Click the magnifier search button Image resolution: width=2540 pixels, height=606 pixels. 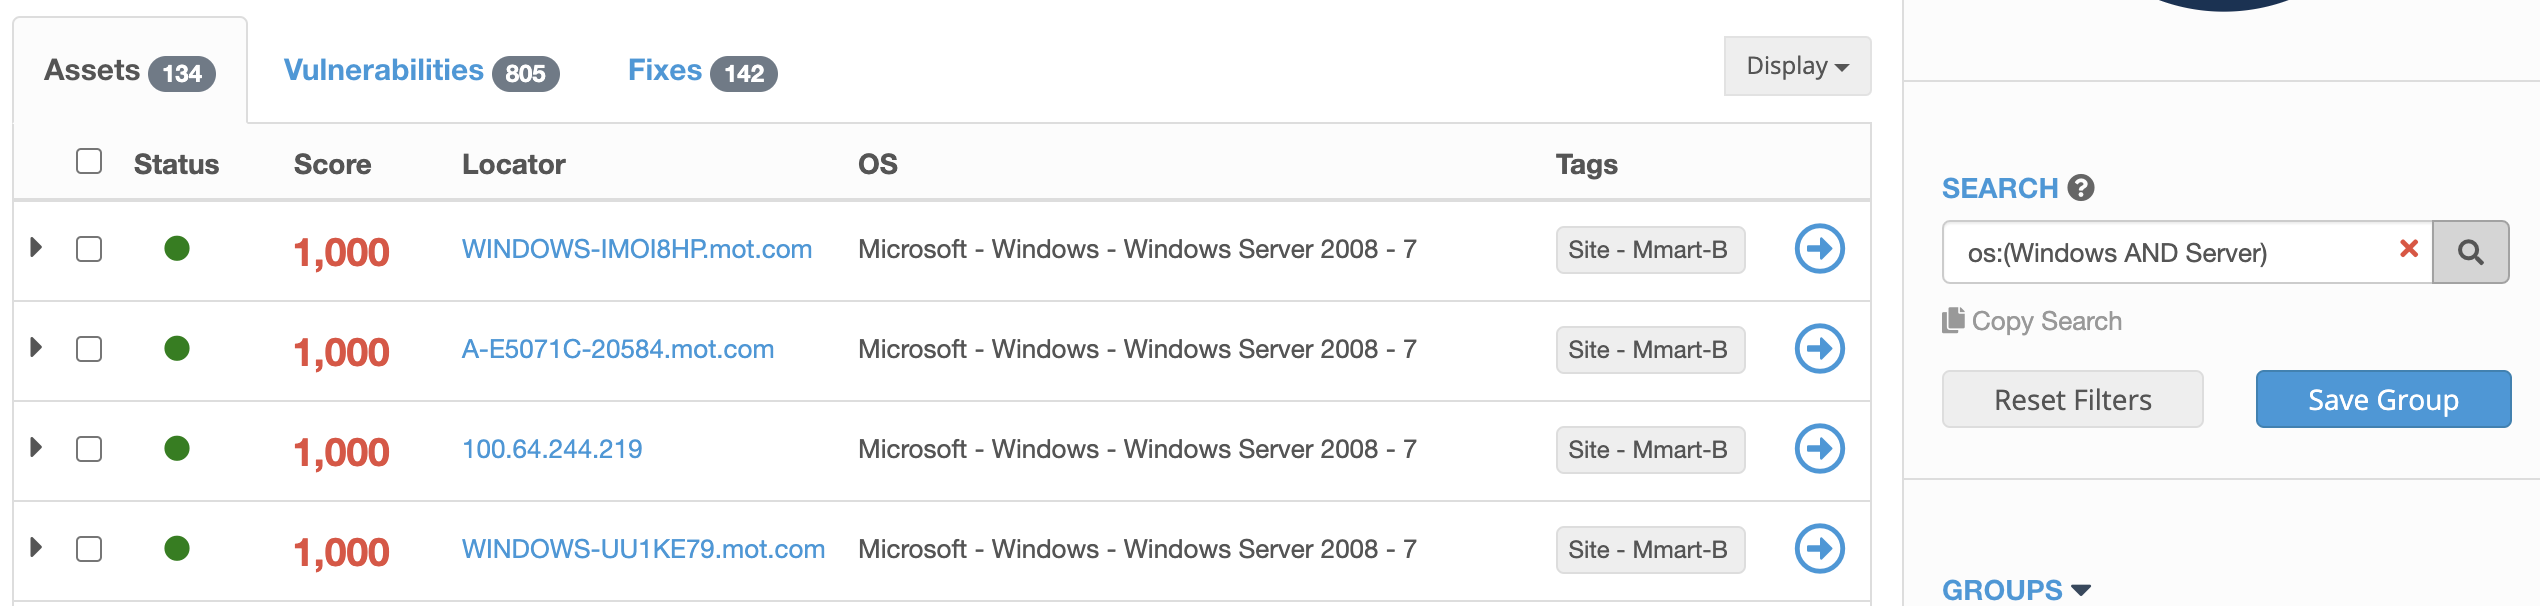click(2470, 252)
